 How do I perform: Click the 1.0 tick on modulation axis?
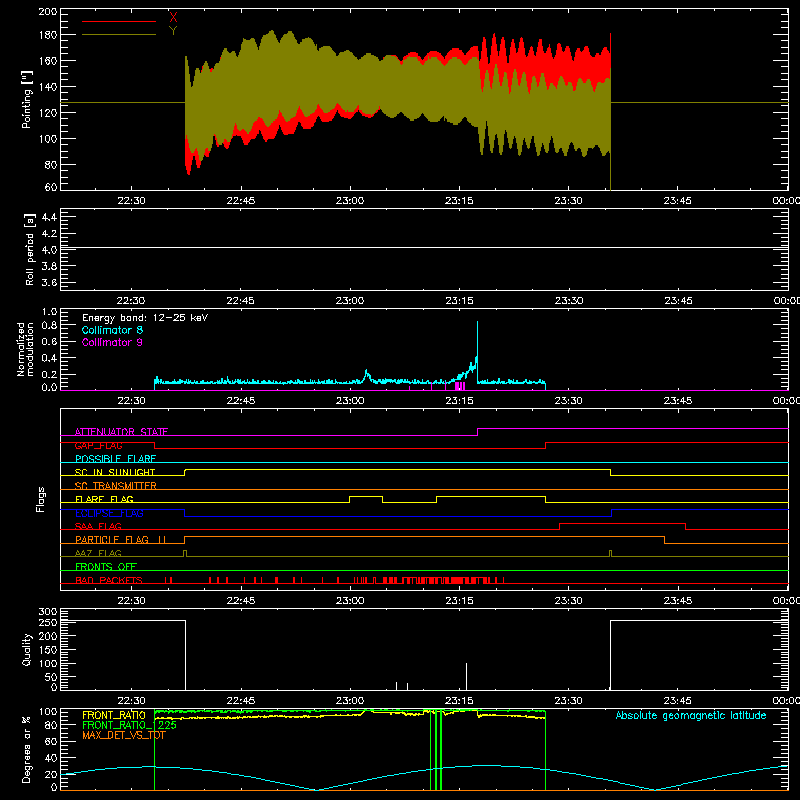point(49,312)
